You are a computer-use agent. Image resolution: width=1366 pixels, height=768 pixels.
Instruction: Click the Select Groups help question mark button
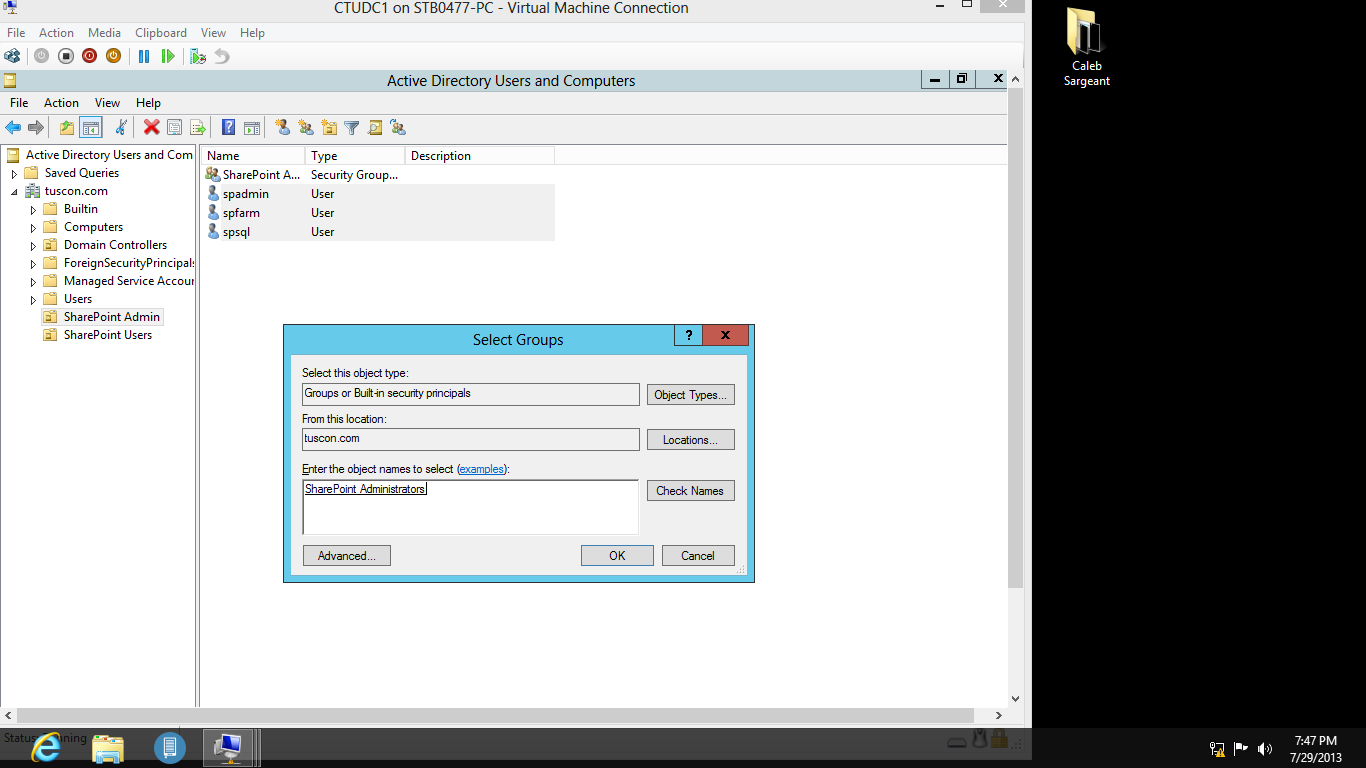[x=688, y=336]
